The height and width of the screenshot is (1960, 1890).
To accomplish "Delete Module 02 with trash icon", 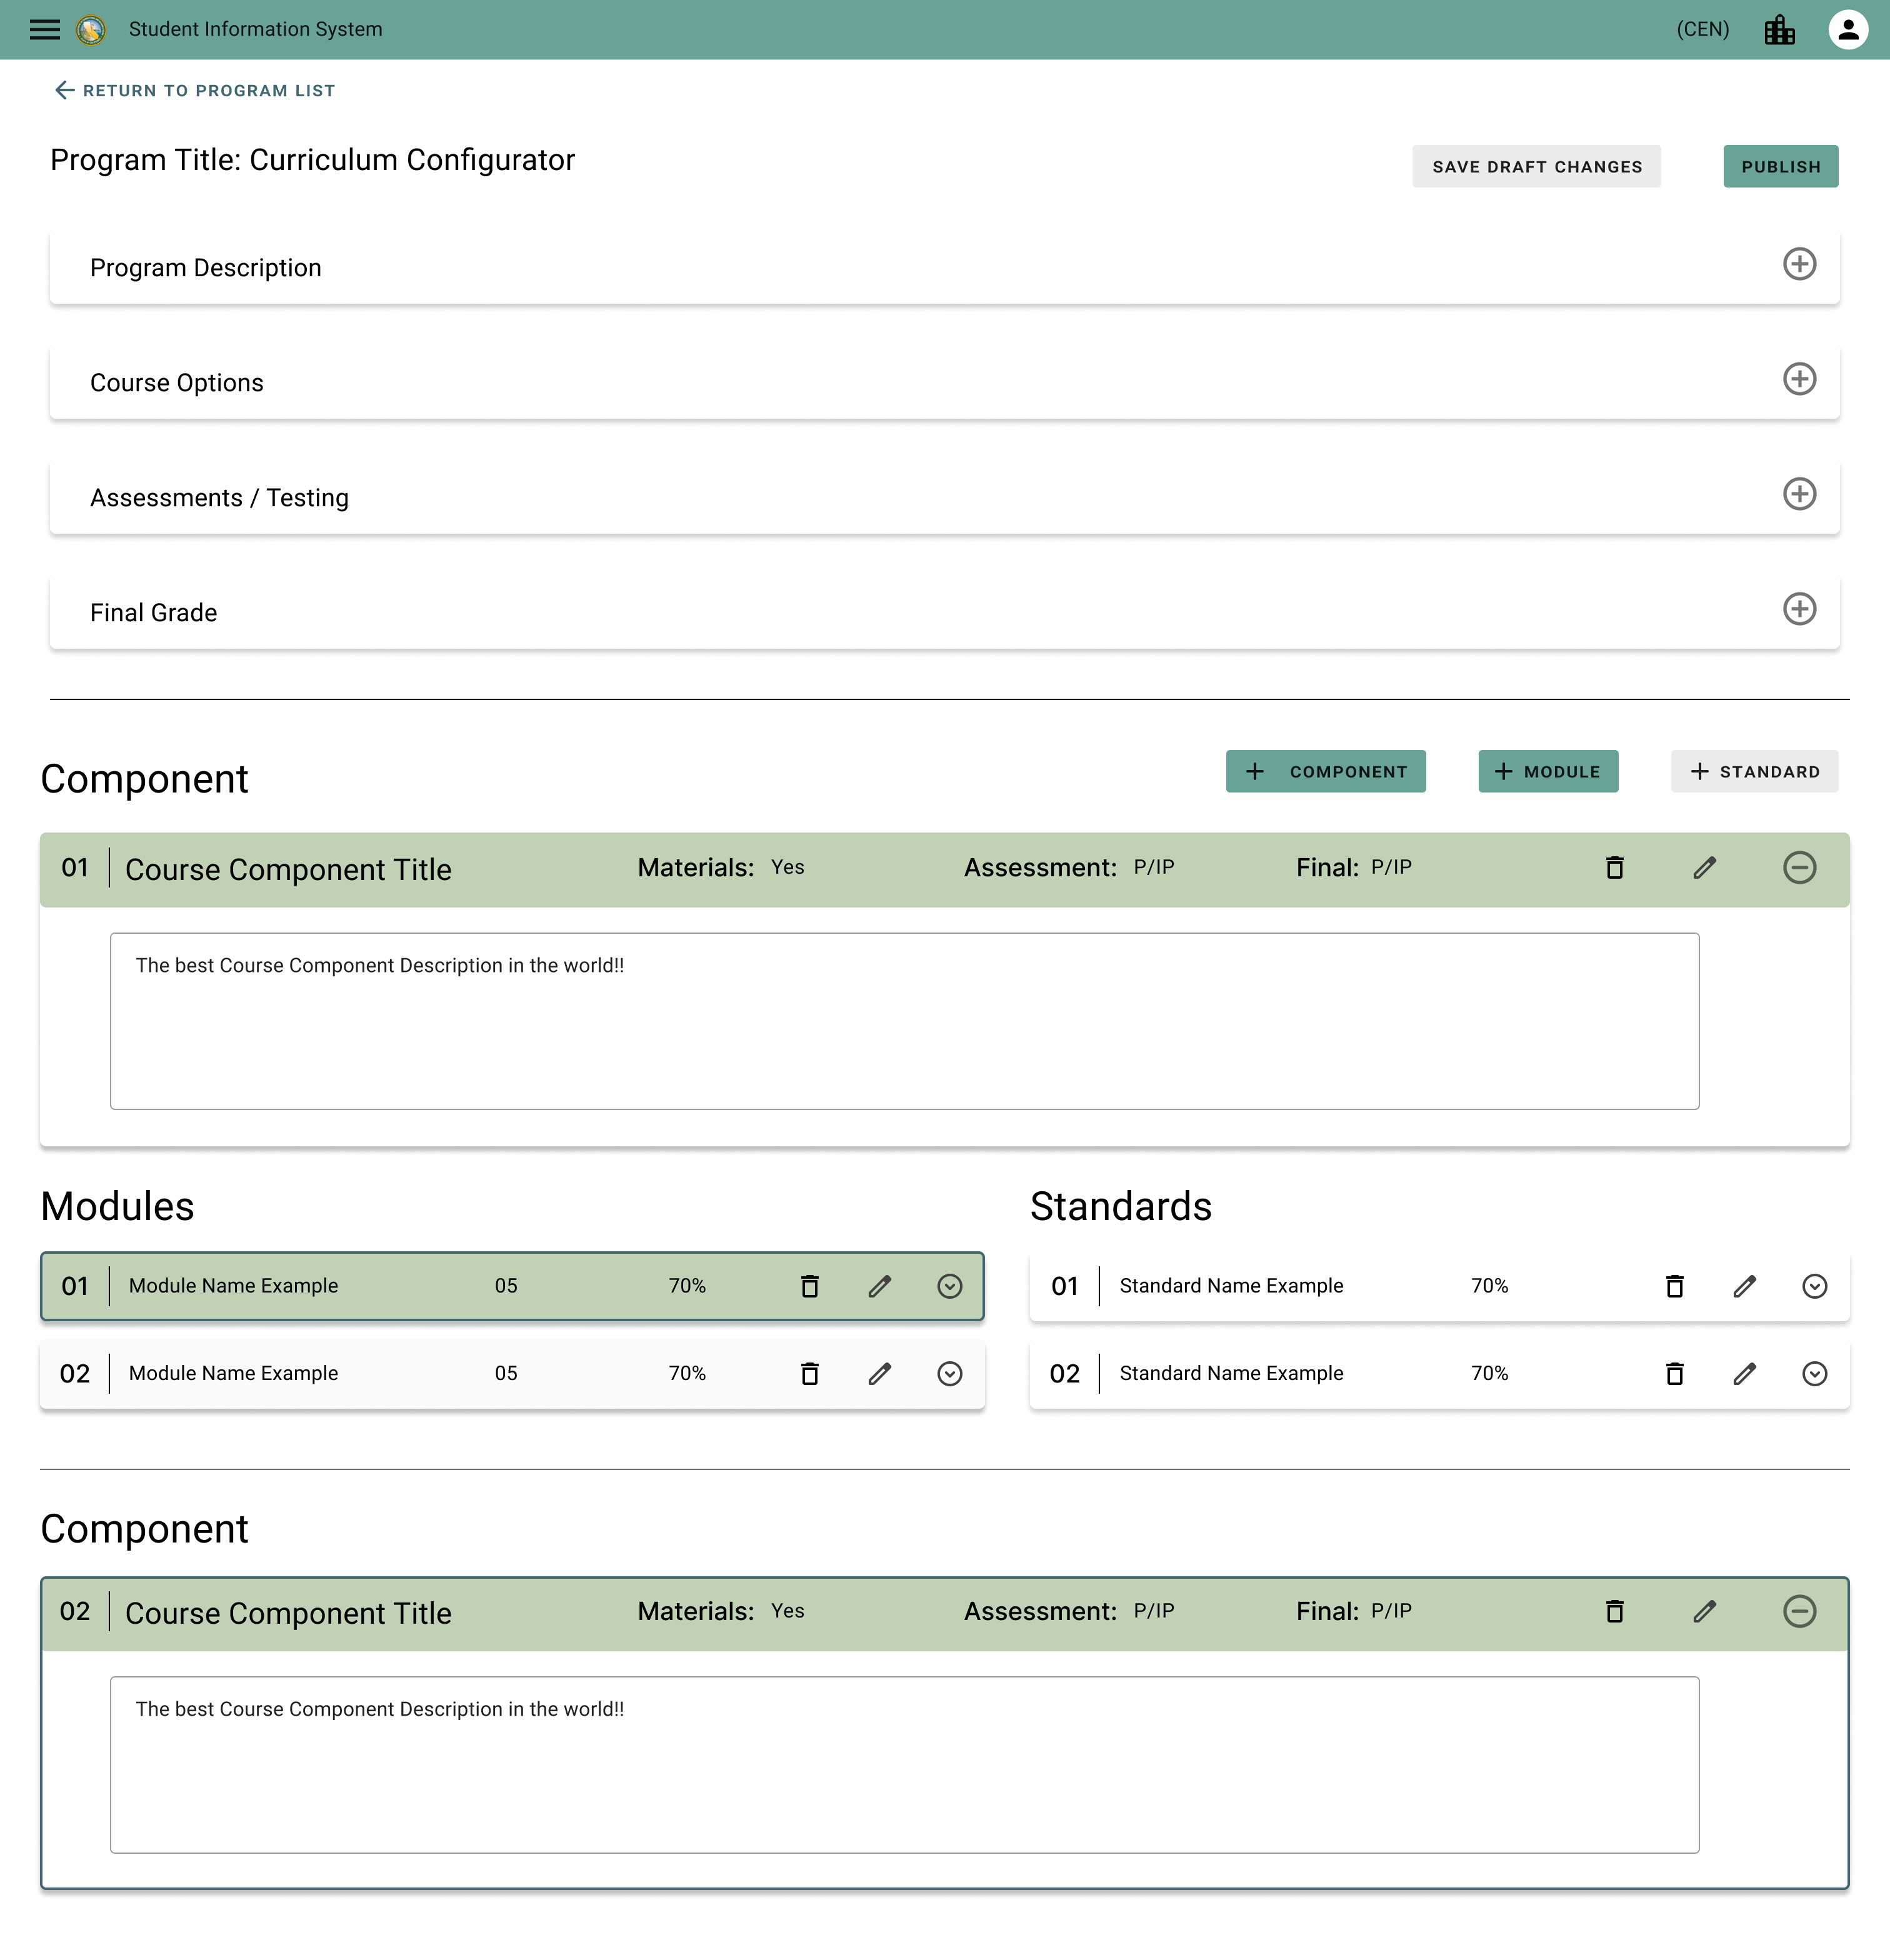I will tap(810, 1374).
